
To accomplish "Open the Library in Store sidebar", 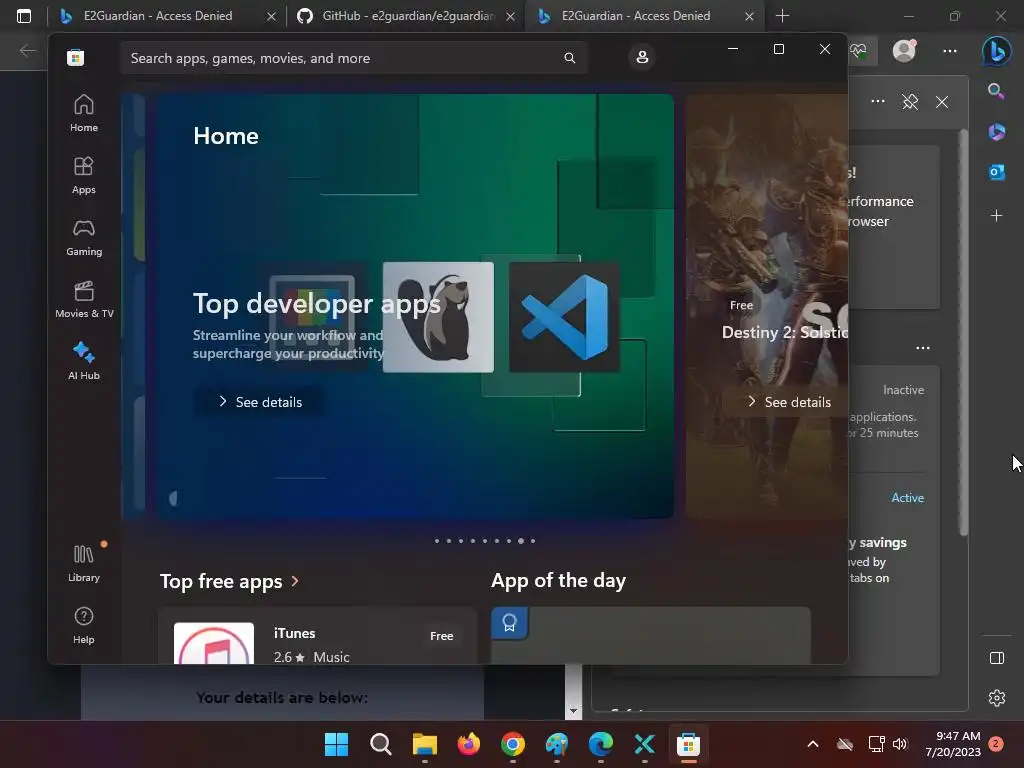I will point(84,564).
